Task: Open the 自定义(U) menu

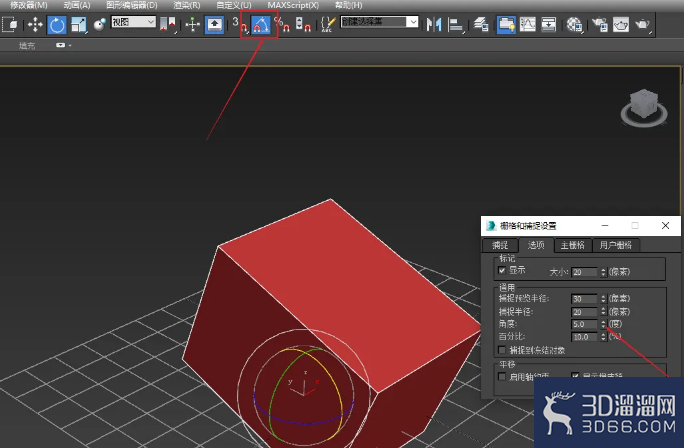Action: [x=234, y=5]
